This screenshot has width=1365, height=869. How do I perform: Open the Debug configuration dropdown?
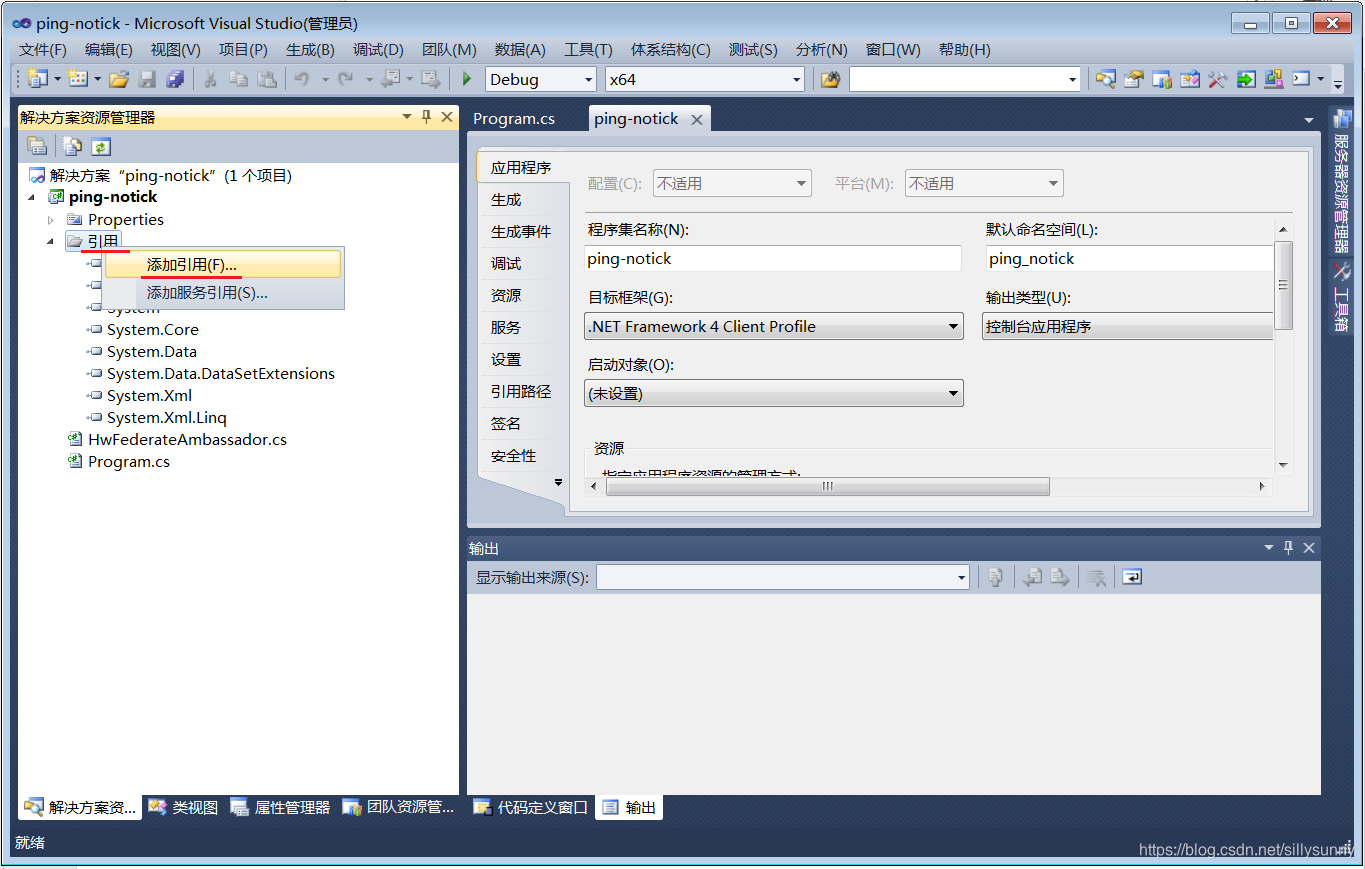pos(588,80)
